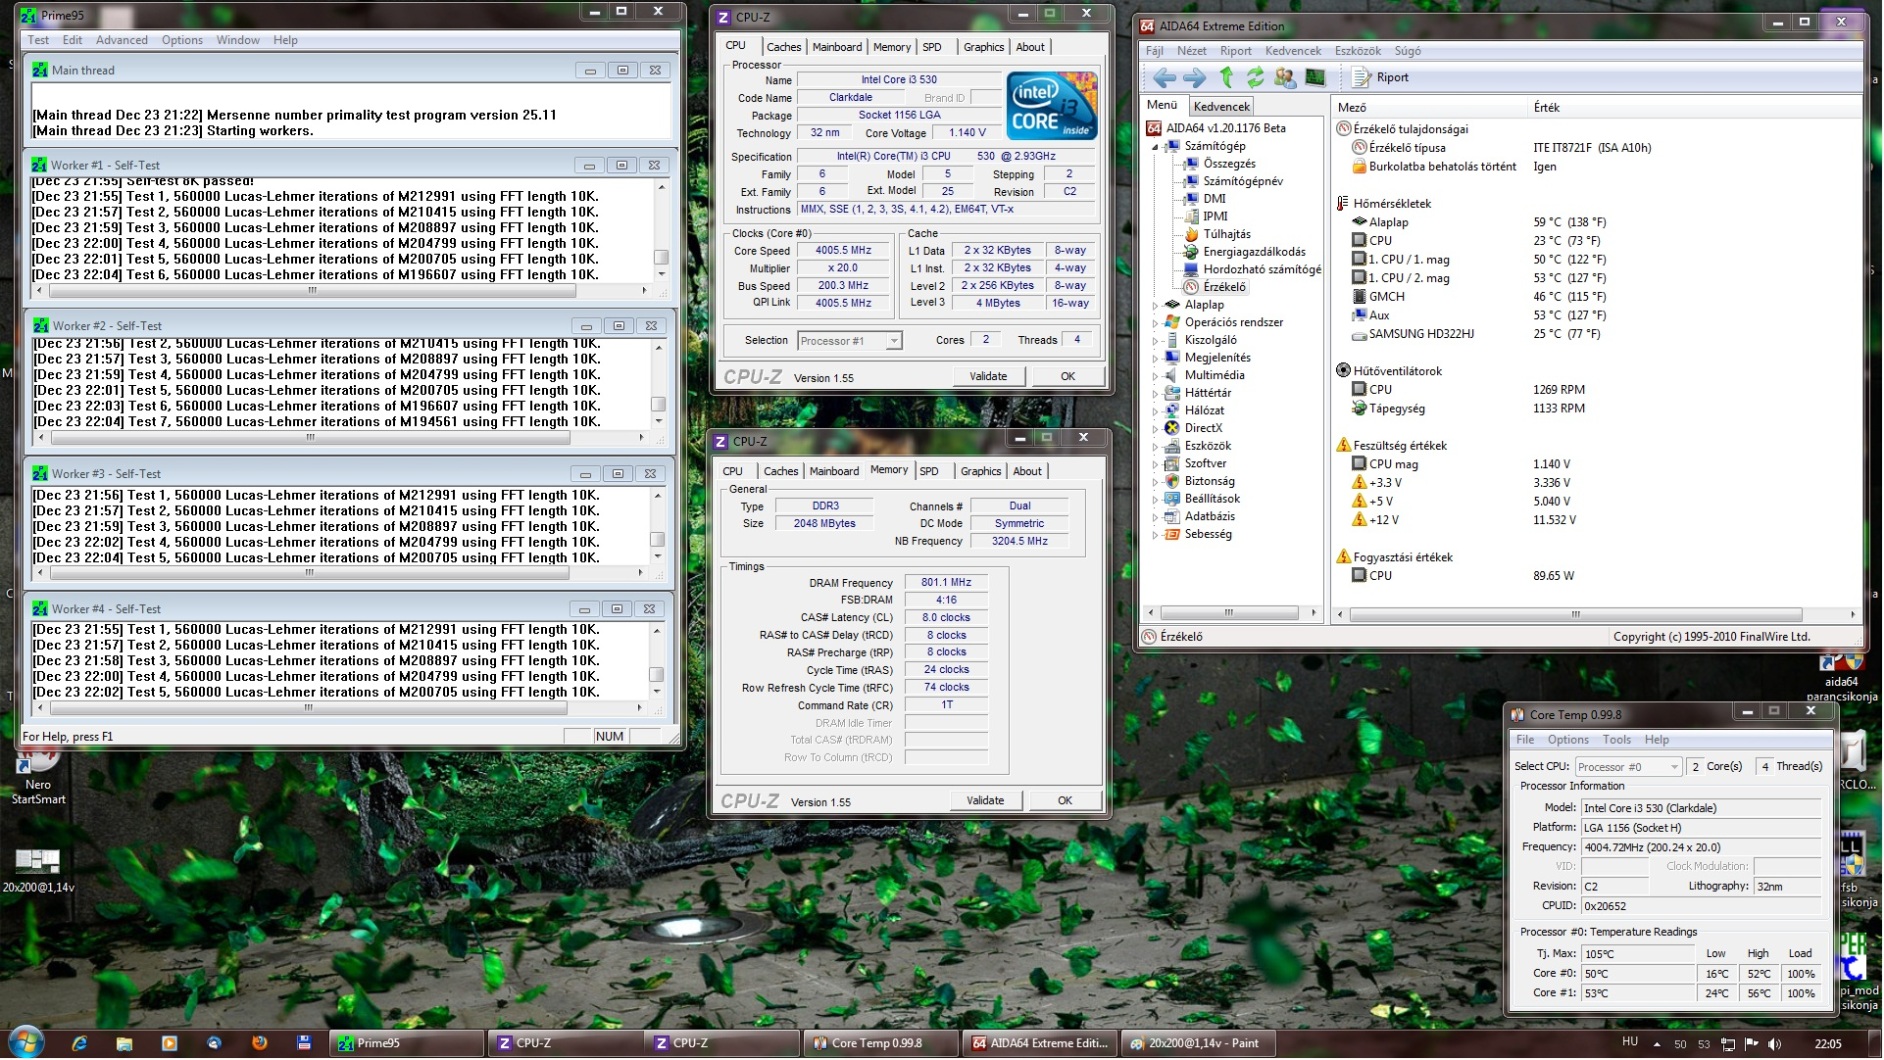Open Core Temp Options menu

1567,740
